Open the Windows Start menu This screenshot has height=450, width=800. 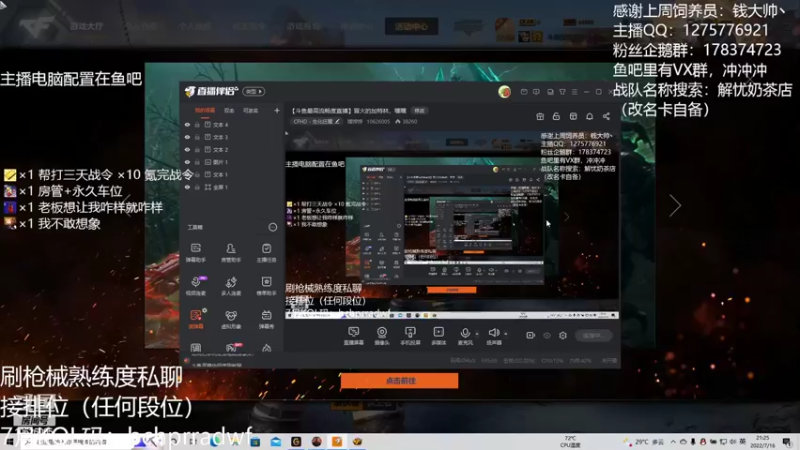tap(10, 442)
